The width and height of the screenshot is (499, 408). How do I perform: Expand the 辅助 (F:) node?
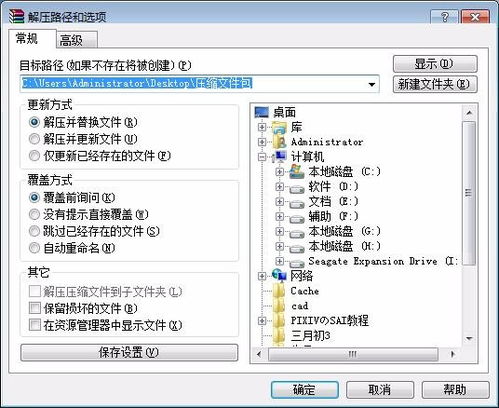tap(280, 217)
